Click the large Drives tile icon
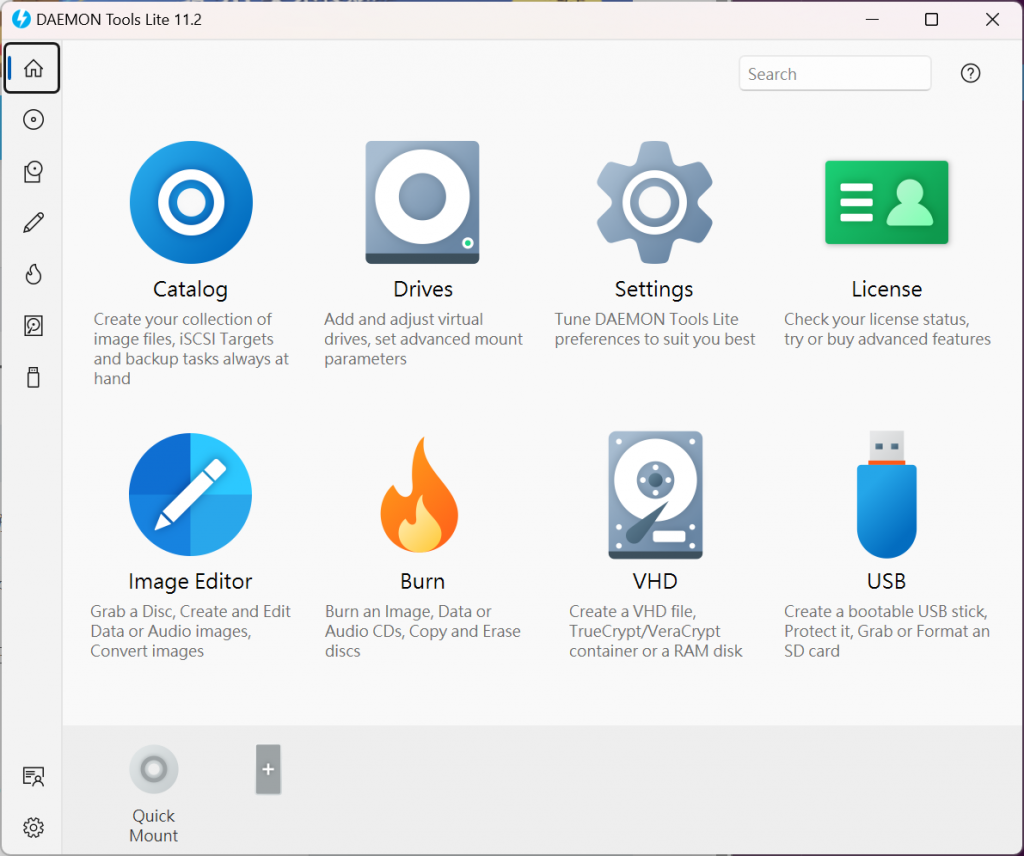 [423, 202]
